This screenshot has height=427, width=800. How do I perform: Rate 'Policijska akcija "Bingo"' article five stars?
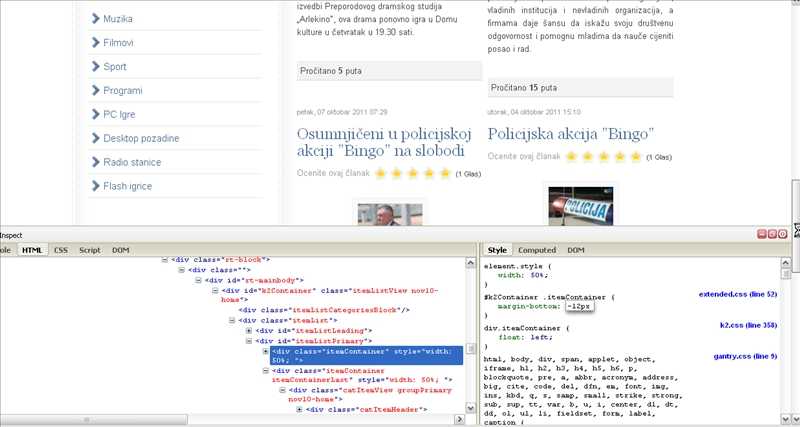pos(636,157)
